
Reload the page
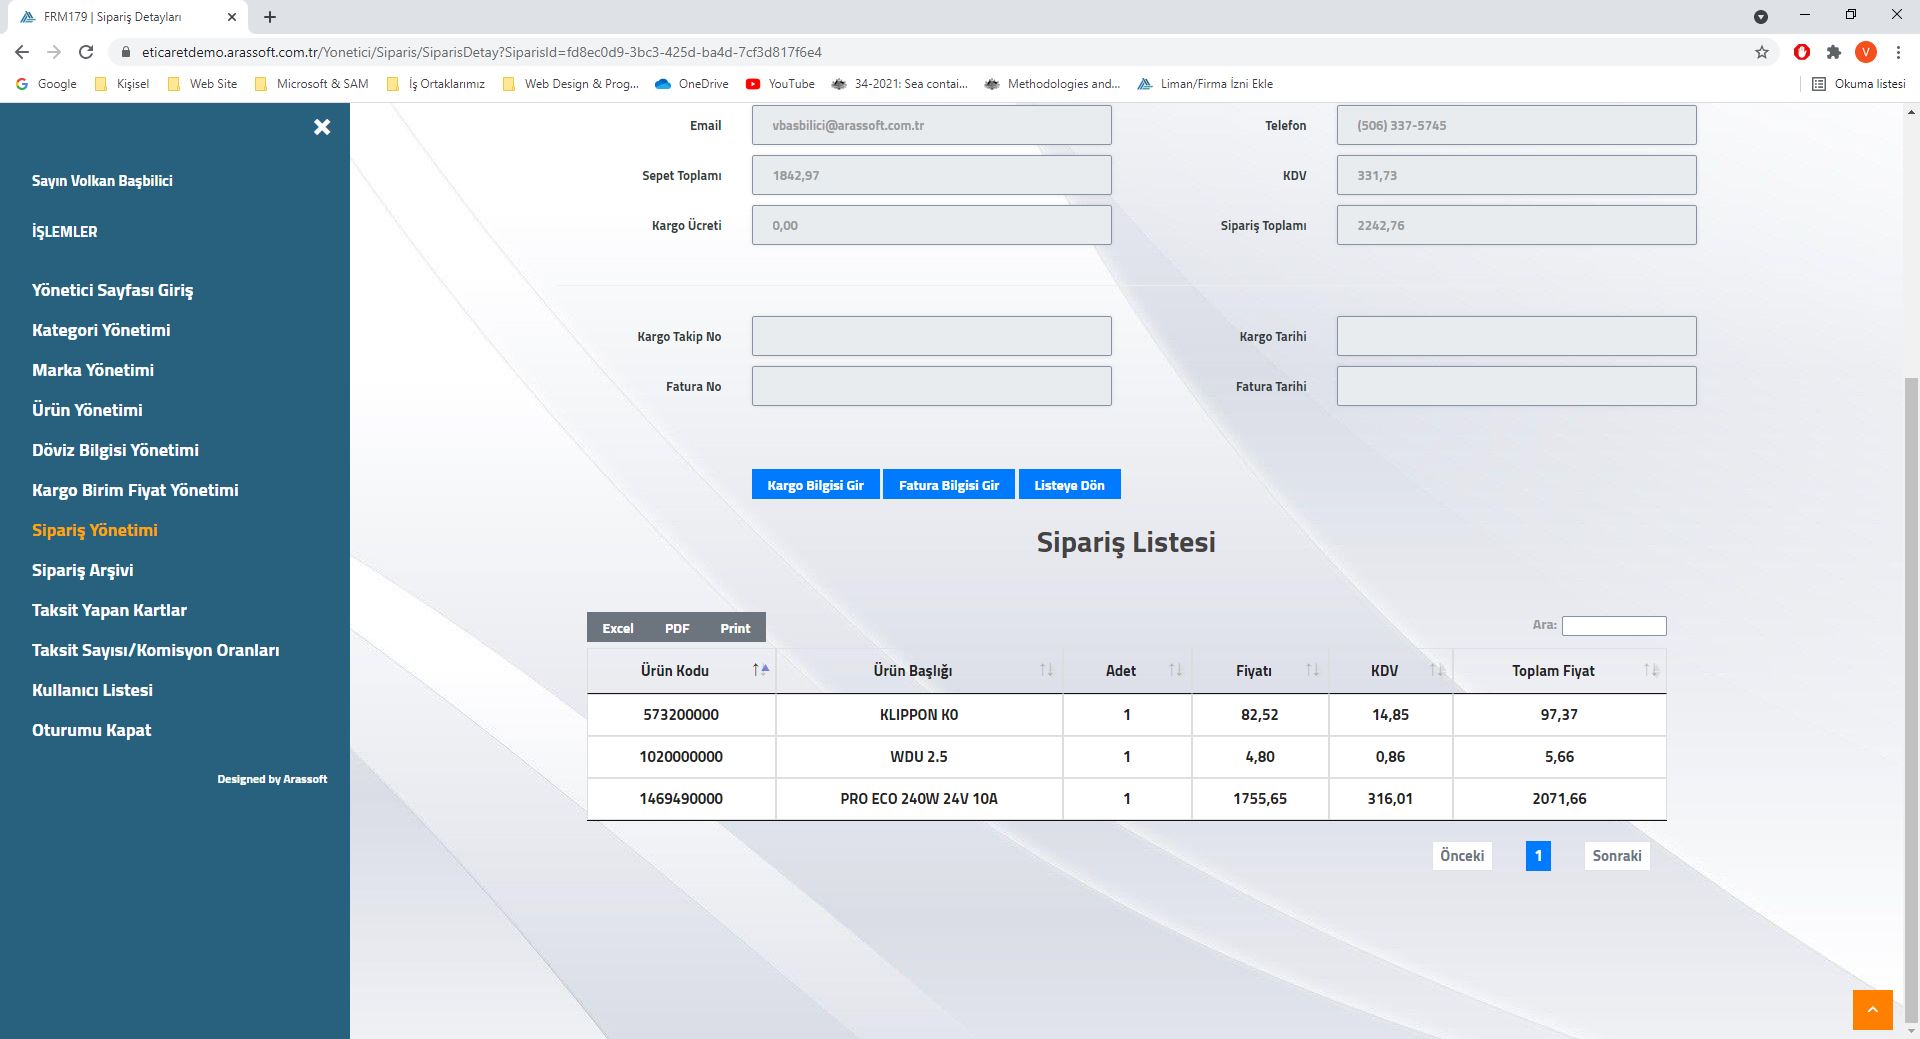tap(86, 52)
